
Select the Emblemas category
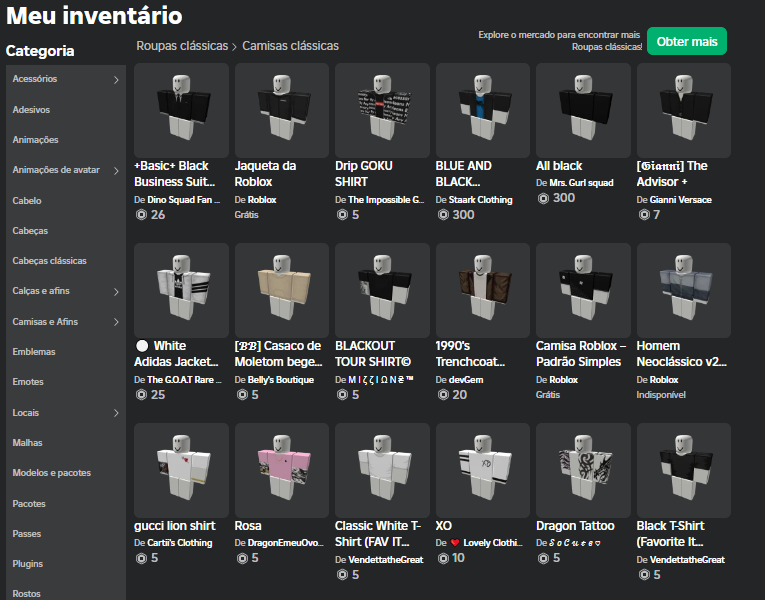34,352
